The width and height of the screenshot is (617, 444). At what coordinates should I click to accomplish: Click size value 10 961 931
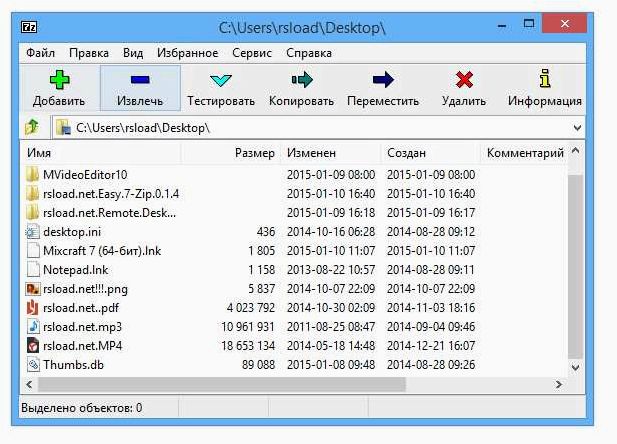coord(248,327)
